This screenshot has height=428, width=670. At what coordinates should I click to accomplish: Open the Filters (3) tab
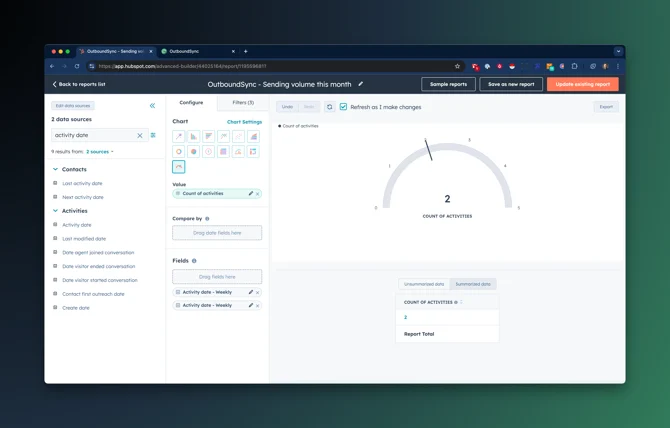click(x=243, y=103)
